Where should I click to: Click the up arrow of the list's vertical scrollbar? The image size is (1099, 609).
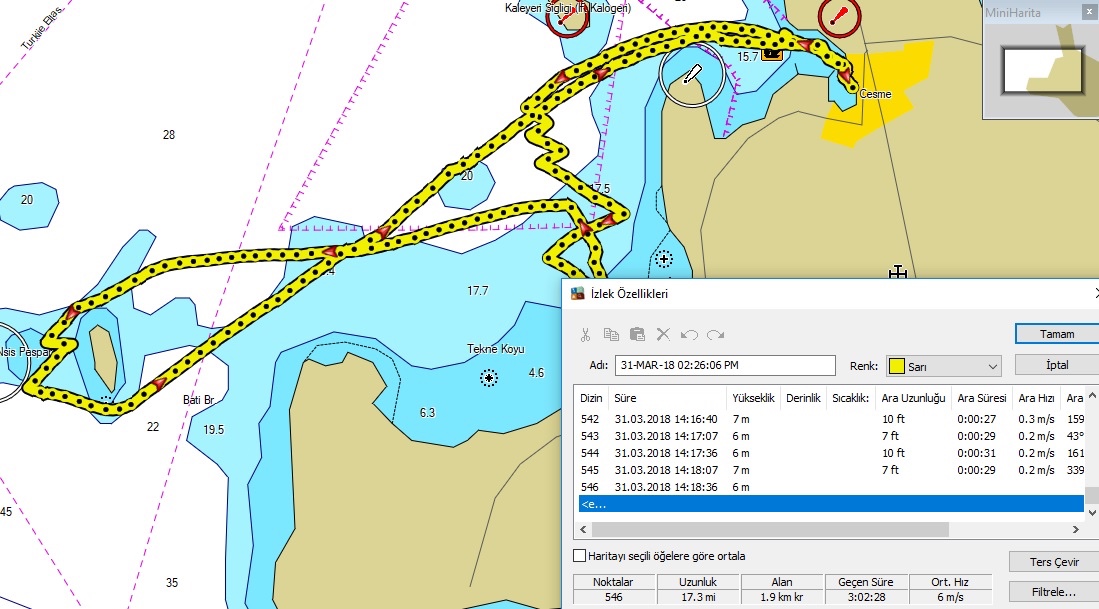(1091, 396)
